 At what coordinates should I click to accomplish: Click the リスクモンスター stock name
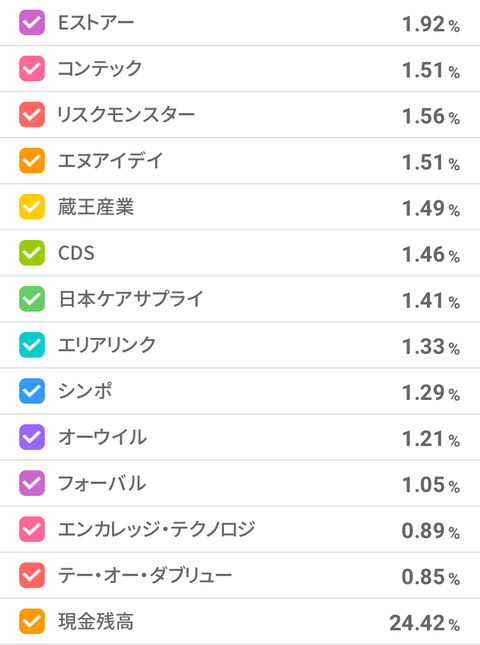click(126, 115)
